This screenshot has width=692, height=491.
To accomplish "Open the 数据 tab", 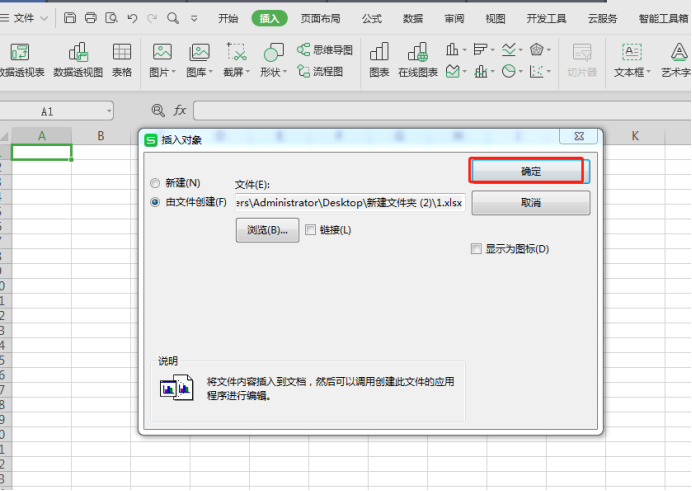I will click(413, 19).
